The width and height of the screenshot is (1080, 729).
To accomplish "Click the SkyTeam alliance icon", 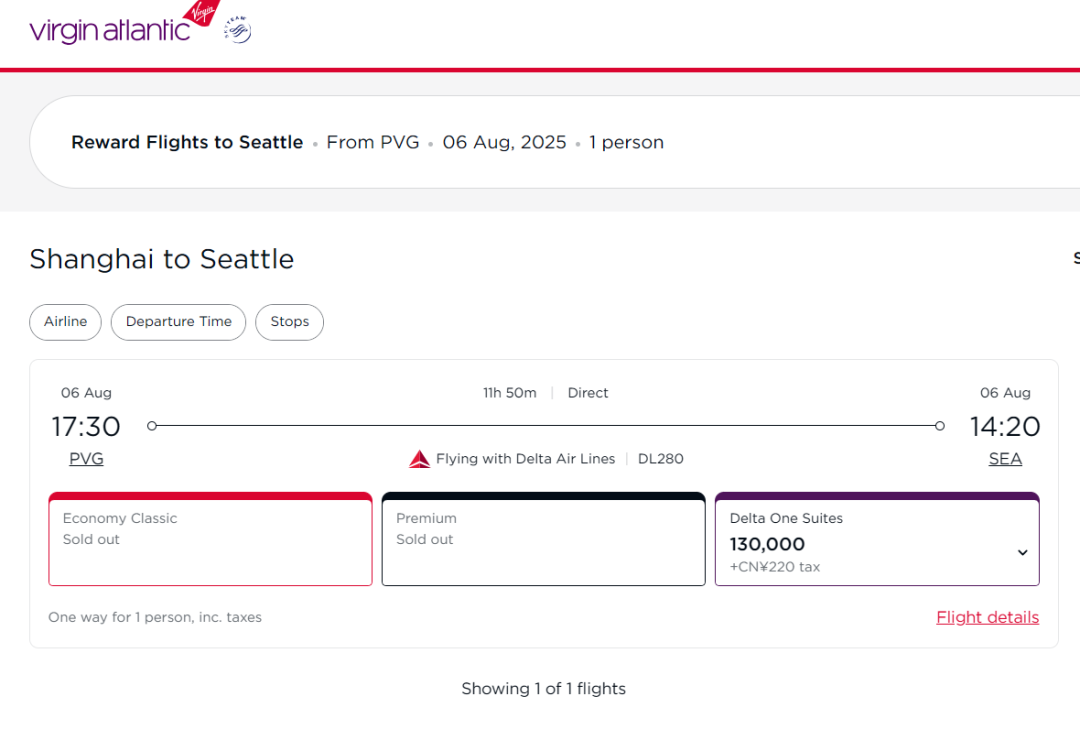I will (x=237, y=30).
